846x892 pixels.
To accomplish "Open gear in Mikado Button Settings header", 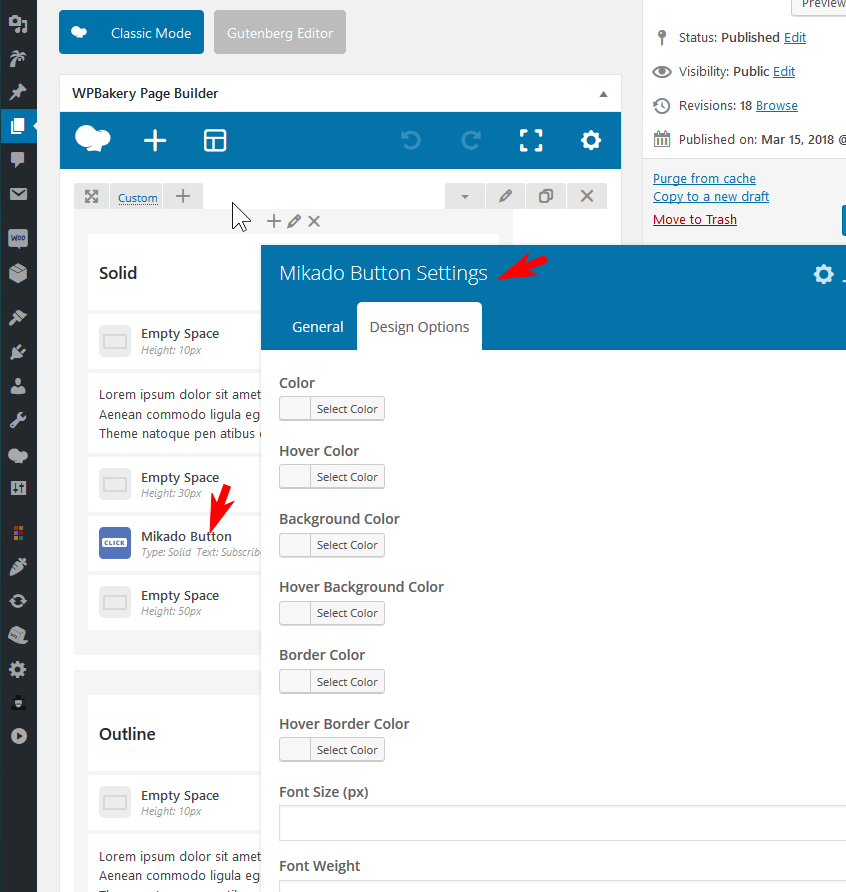I will pyautogui.click(x=823, y=274).
